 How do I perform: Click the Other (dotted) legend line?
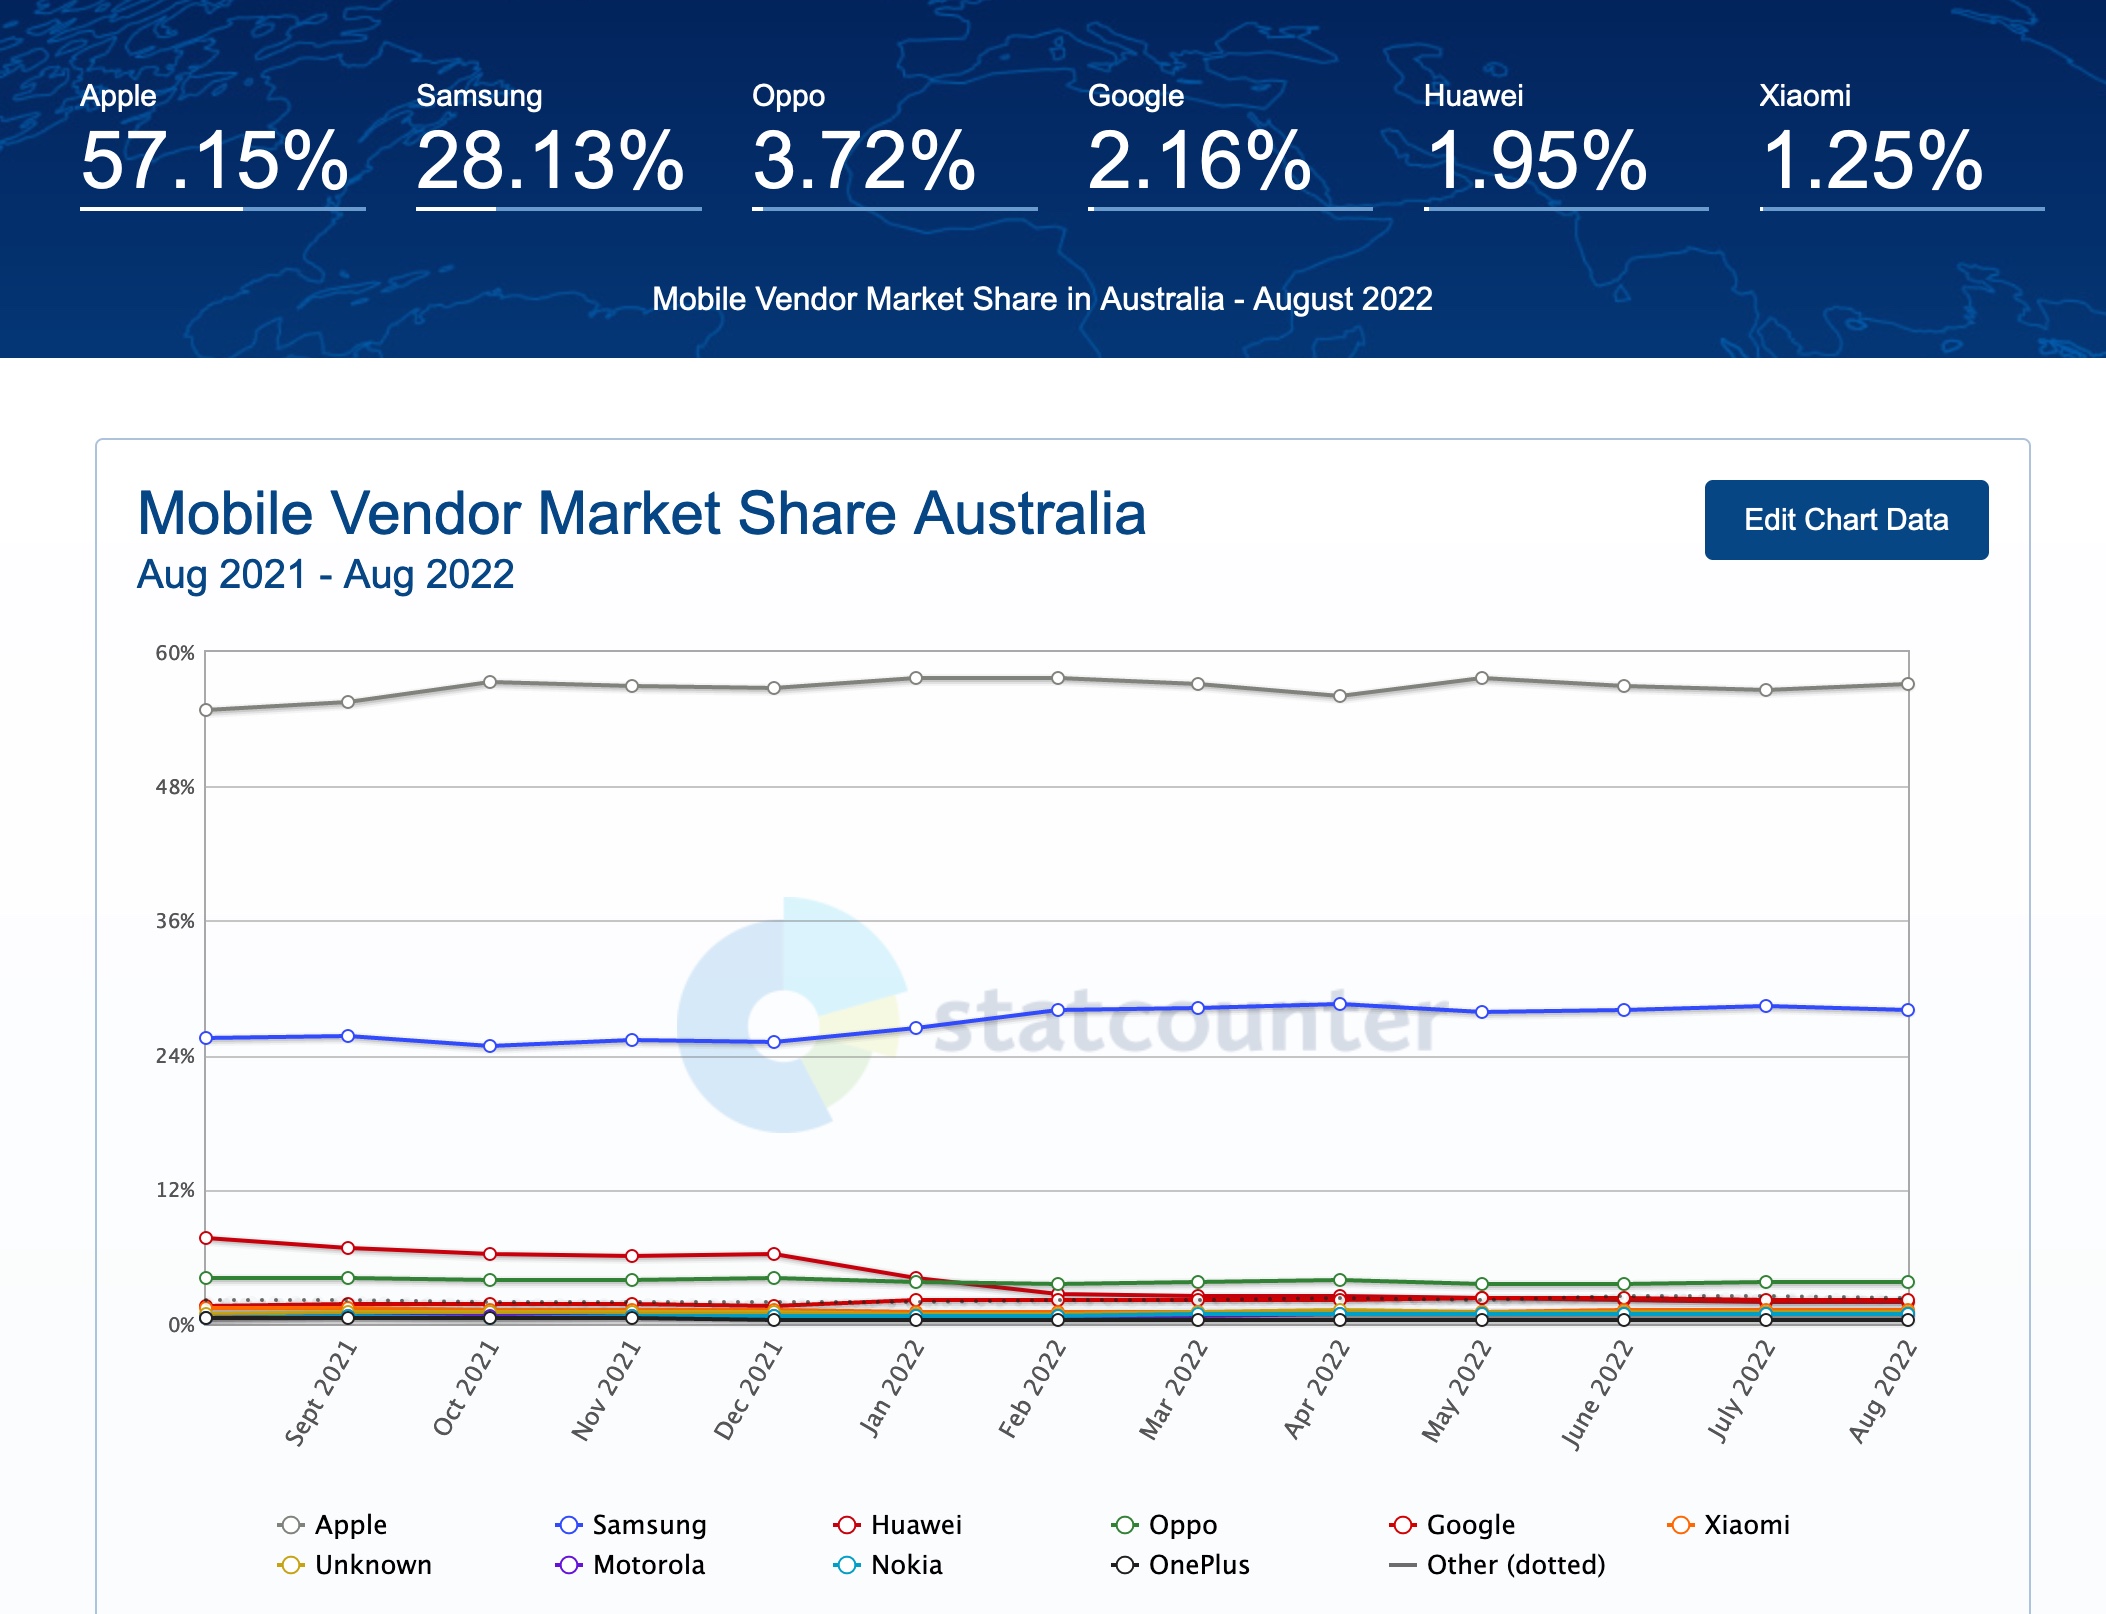point(1402,1565)
